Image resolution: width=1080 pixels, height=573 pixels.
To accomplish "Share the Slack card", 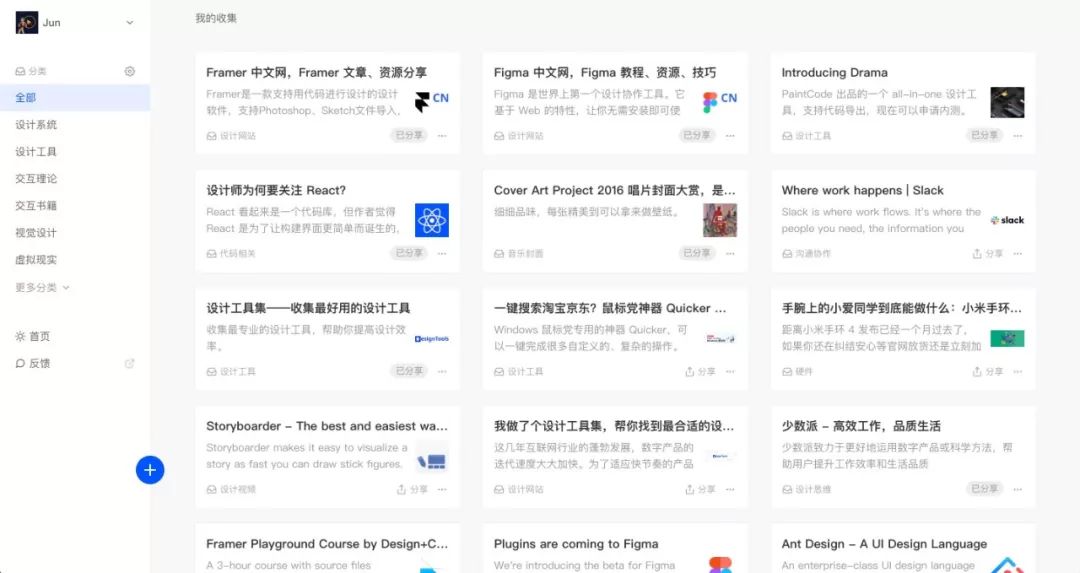I will click(988, 253).
